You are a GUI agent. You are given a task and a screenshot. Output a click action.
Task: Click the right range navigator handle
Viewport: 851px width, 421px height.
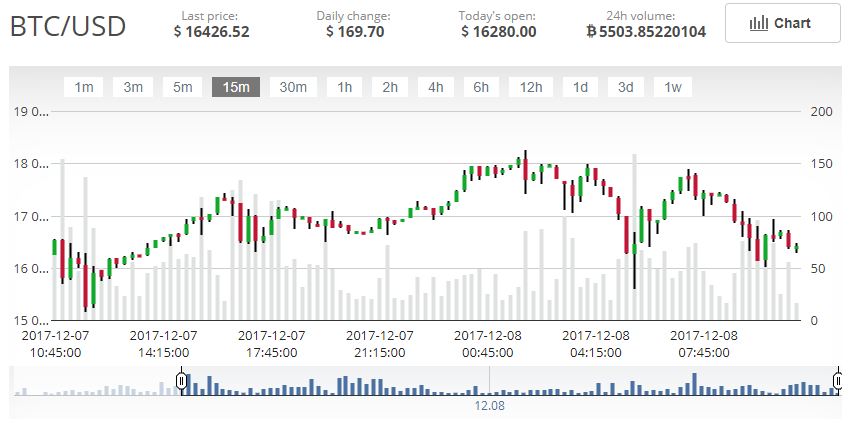click(x=837, y=381)
